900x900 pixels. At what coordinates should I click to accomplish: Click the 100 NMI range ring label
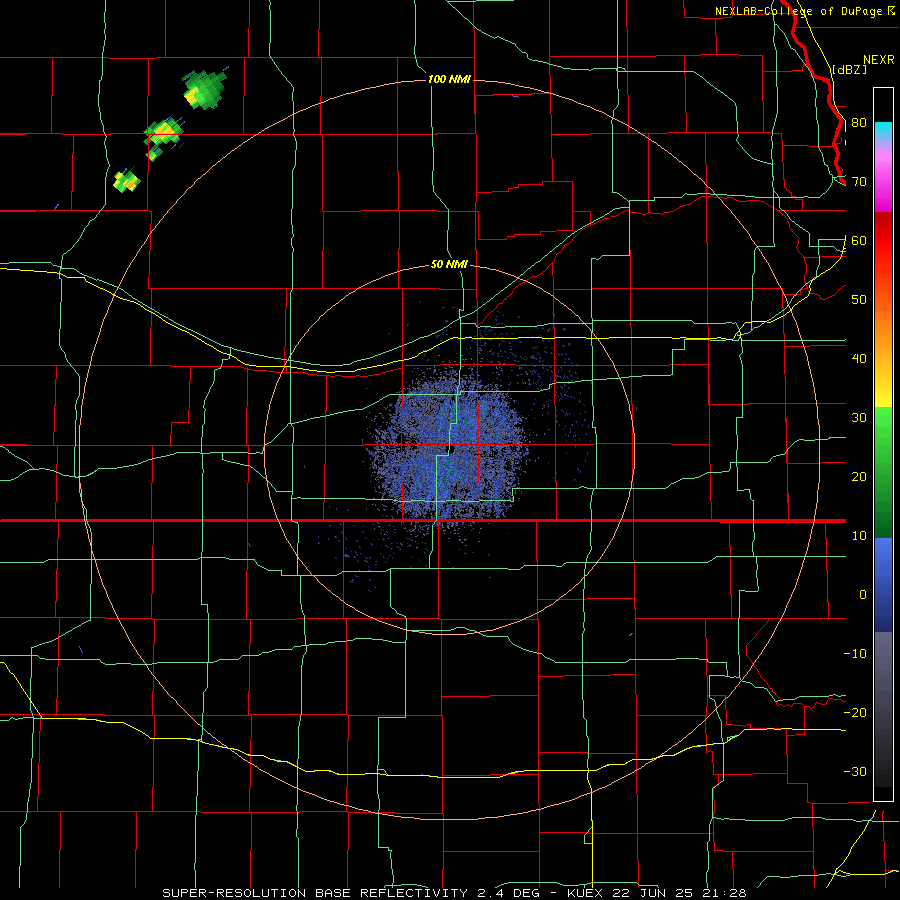coord(449,79)
